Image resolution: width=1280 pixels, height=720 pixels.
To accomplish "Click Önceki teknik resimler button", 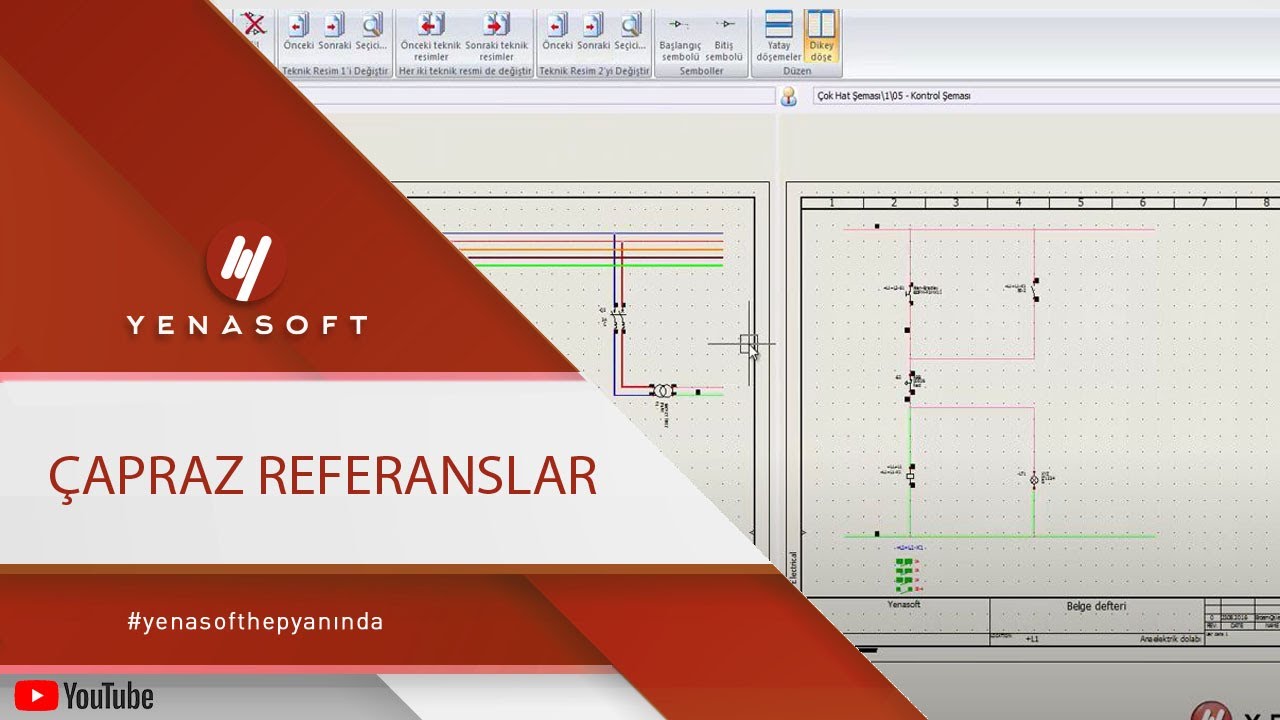I will (430, 37).
